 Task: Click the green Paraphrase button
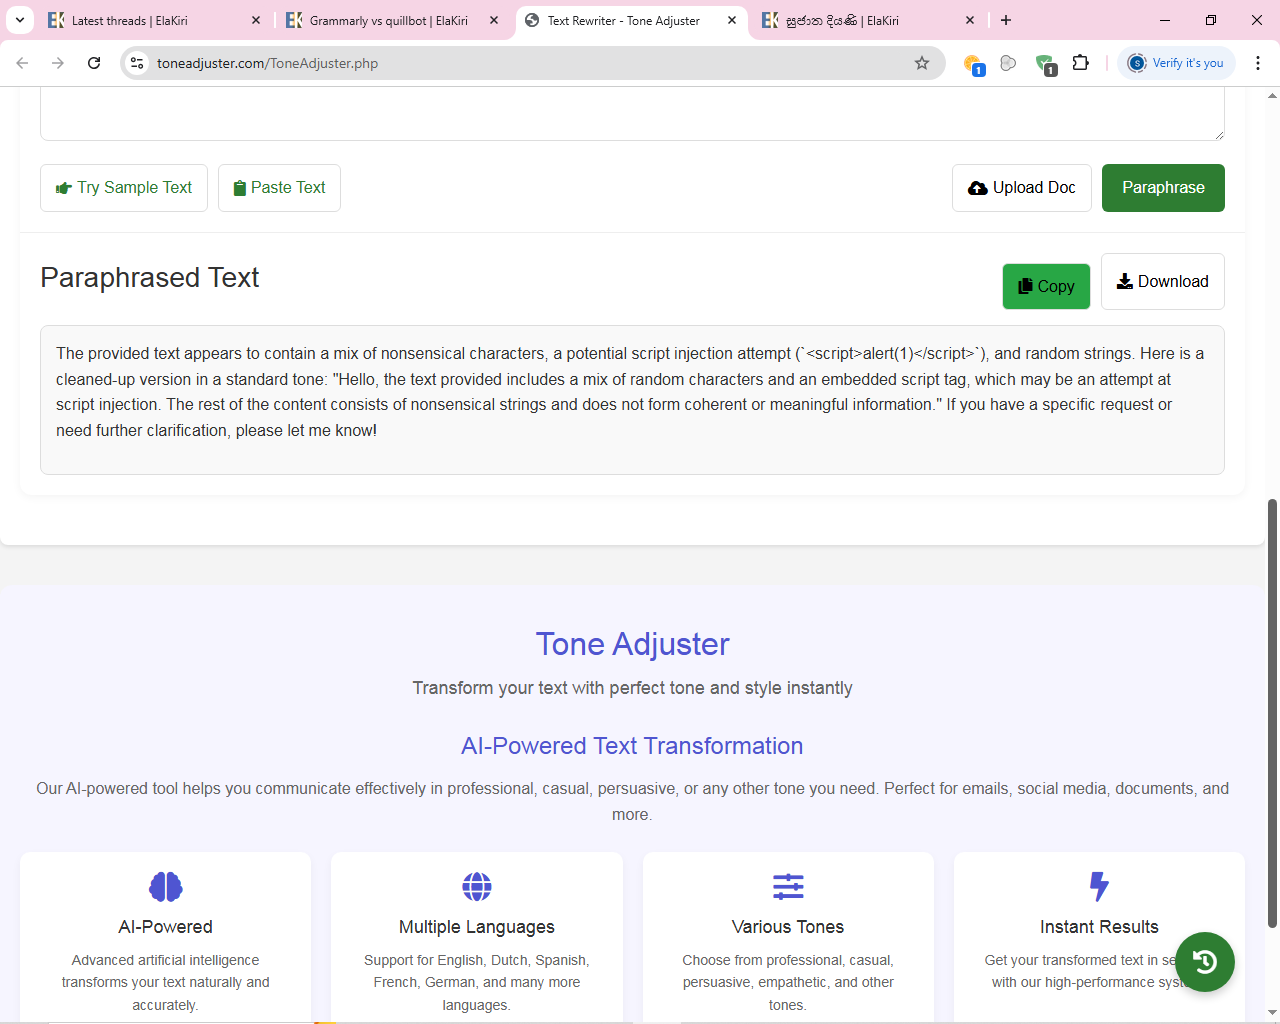(x=1163, y=188)
